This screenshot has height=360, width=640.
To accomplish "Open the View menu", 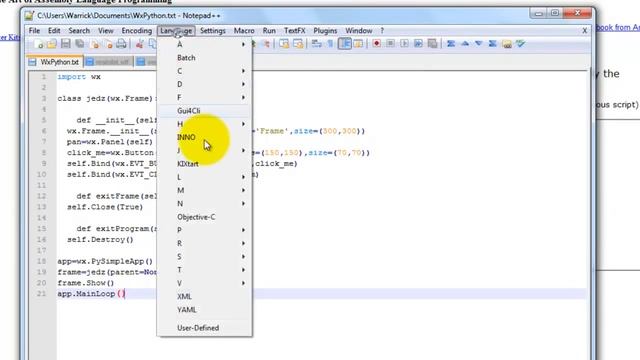I will pos(105,31).
